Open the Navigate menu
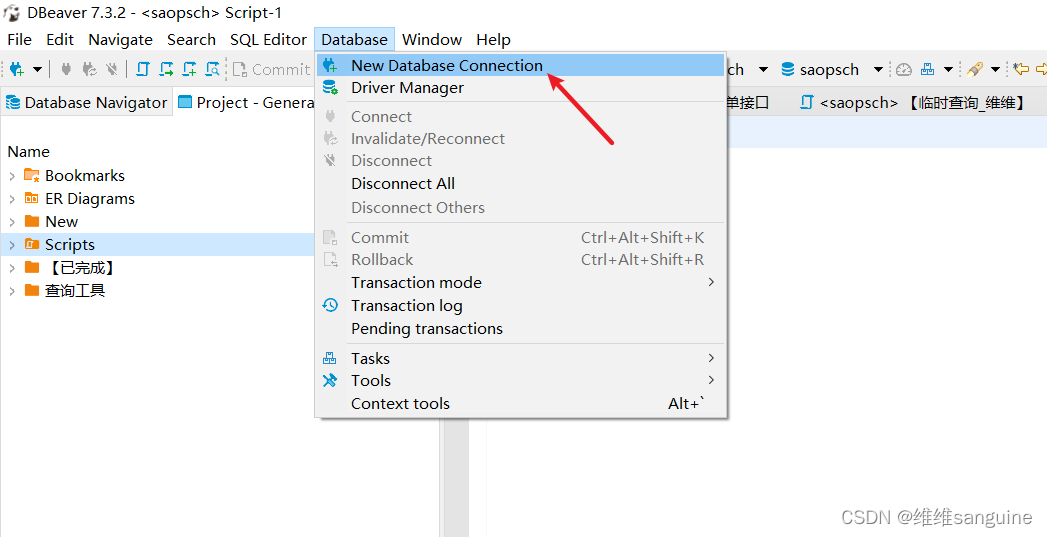Viewport: 1047px width, 537px height. point(120,39)
